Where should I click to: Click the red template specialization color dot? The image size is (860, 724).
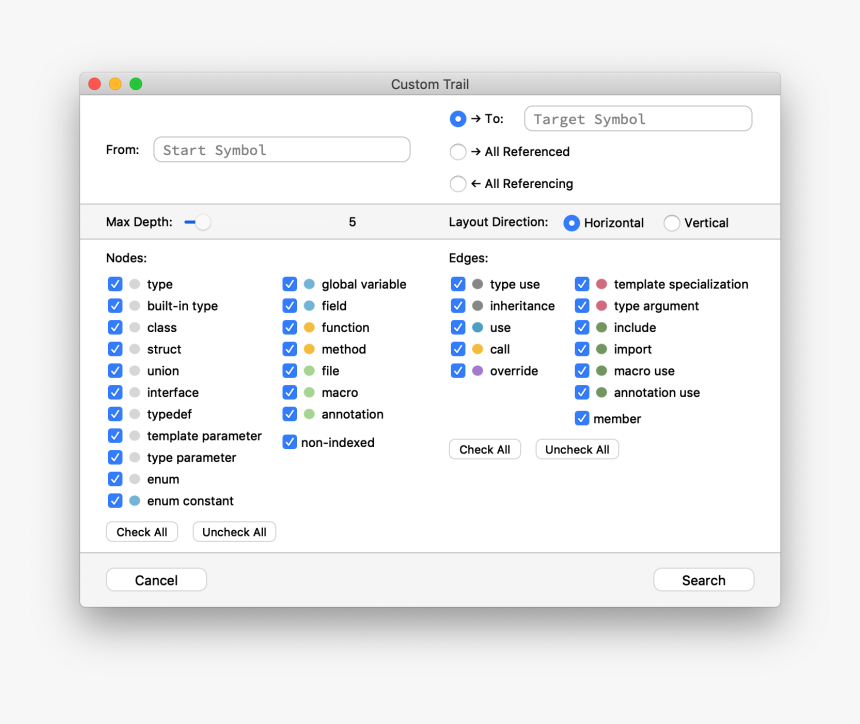[x=600, y=284]
